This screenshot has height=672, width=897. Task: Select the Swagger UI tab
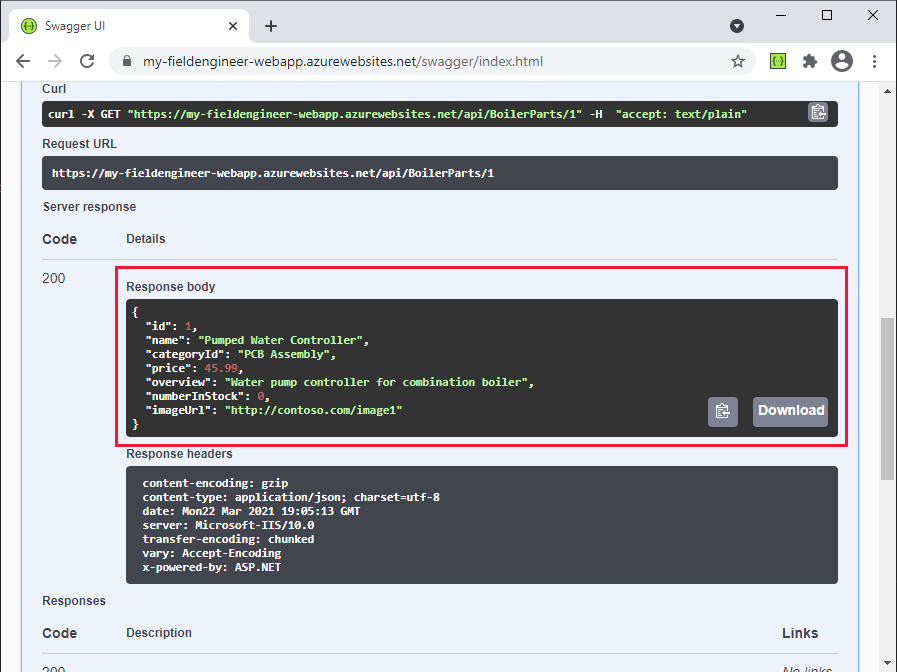(129, 26)
